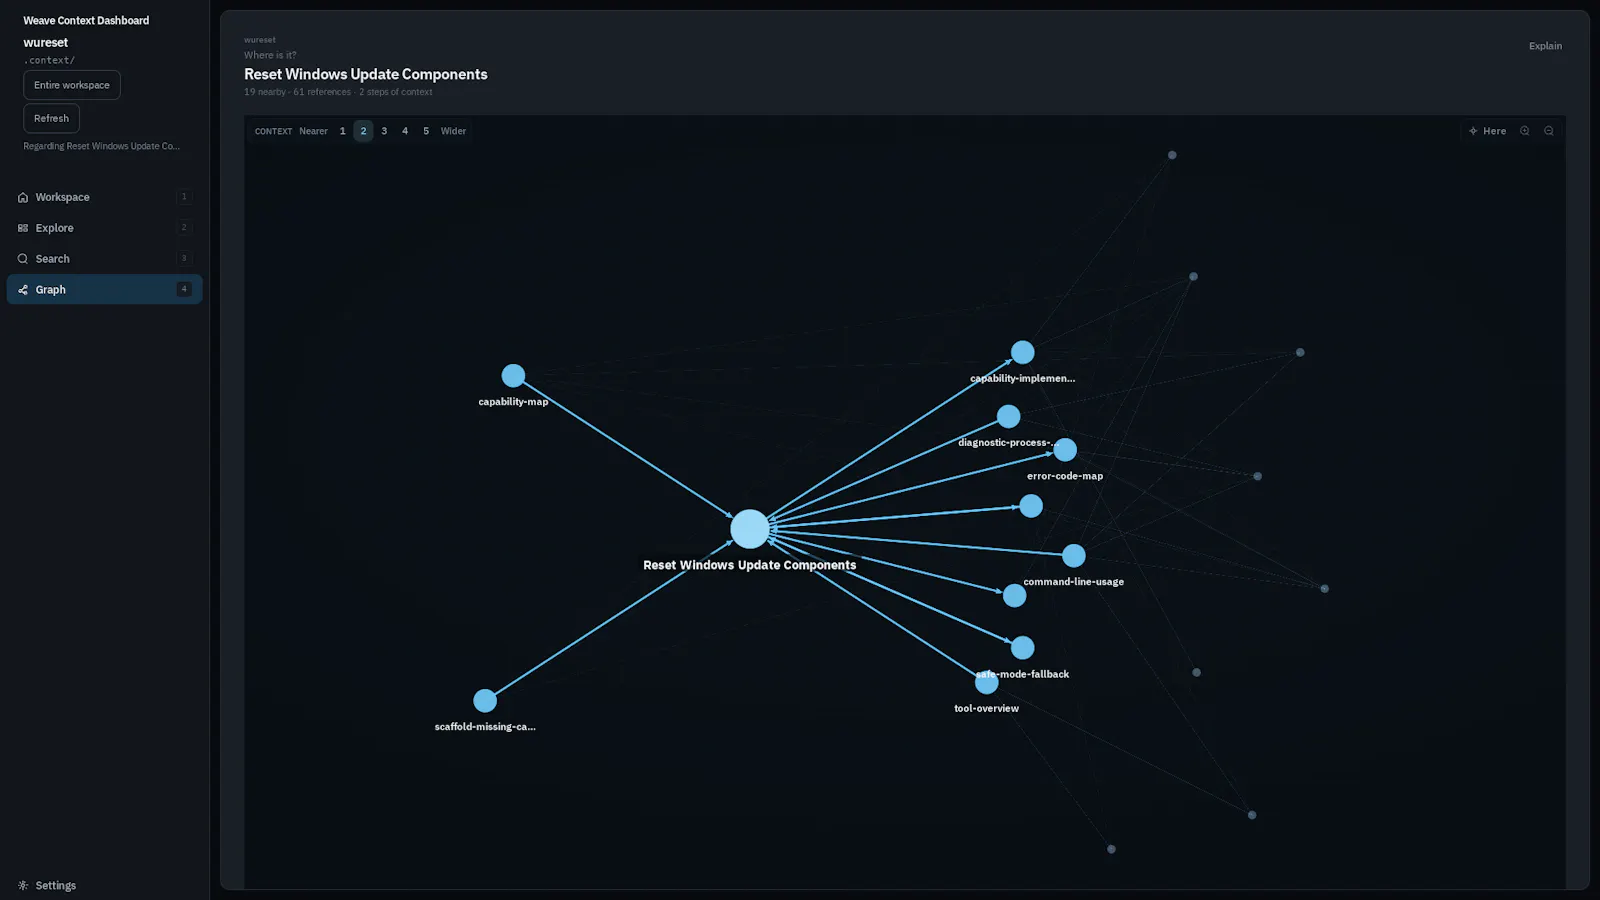1600x900 pixels.
Task: Set context depth to 5
Action: pyautogui.click(x=426, y=131)
